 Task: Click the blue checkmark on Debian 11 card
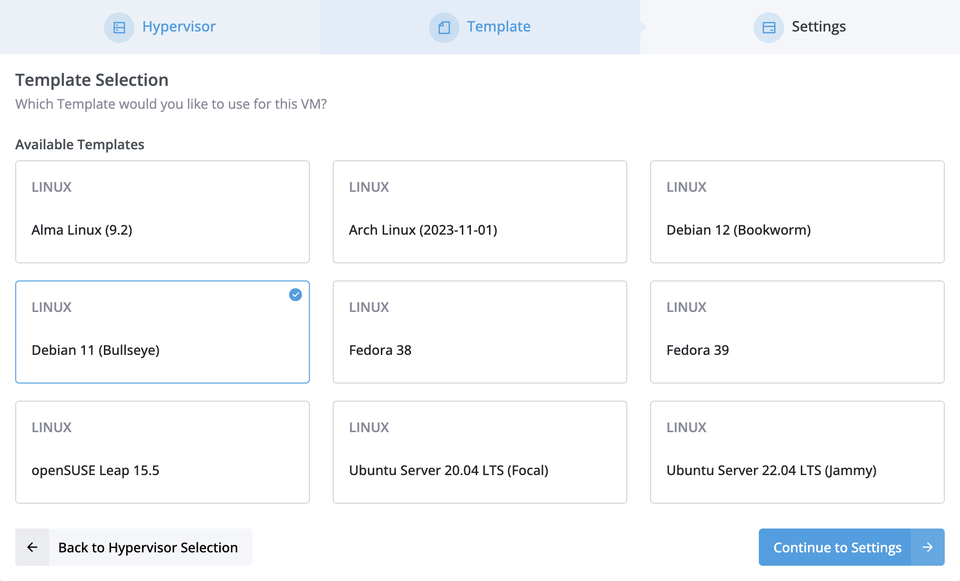(x=295, y=295)
